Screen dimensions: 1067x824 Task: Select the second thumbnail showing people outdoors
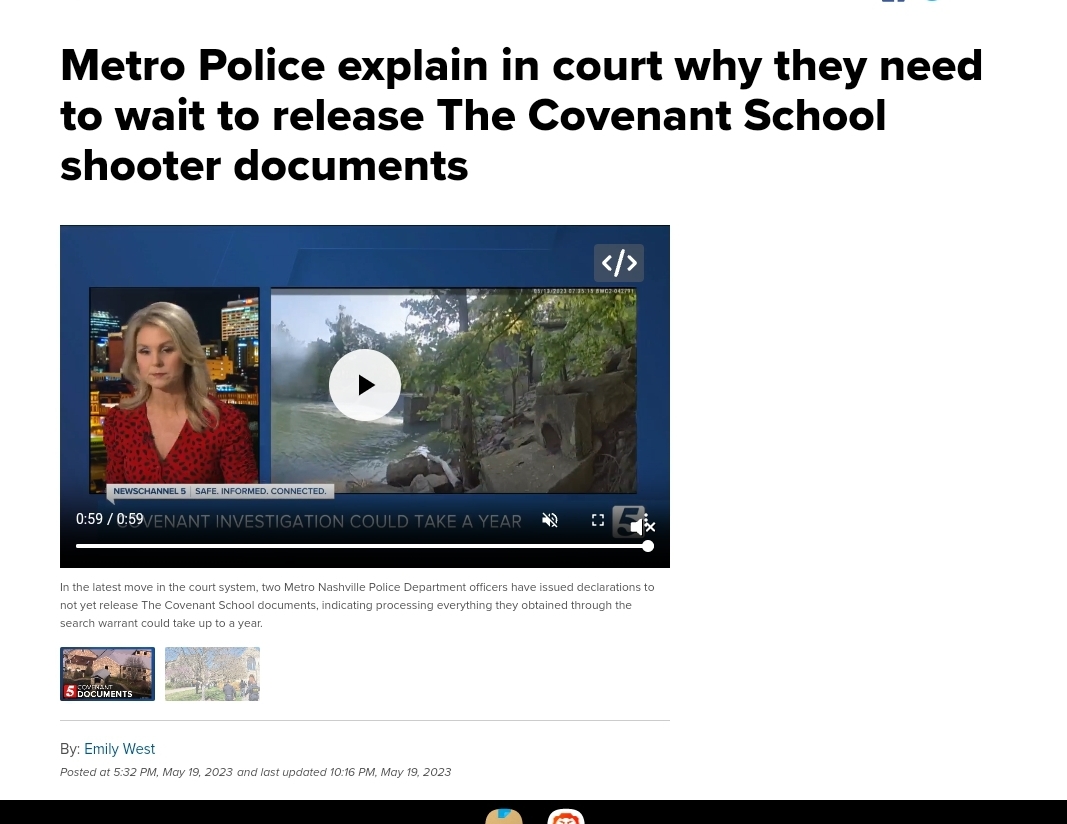(x=212, y=674)
